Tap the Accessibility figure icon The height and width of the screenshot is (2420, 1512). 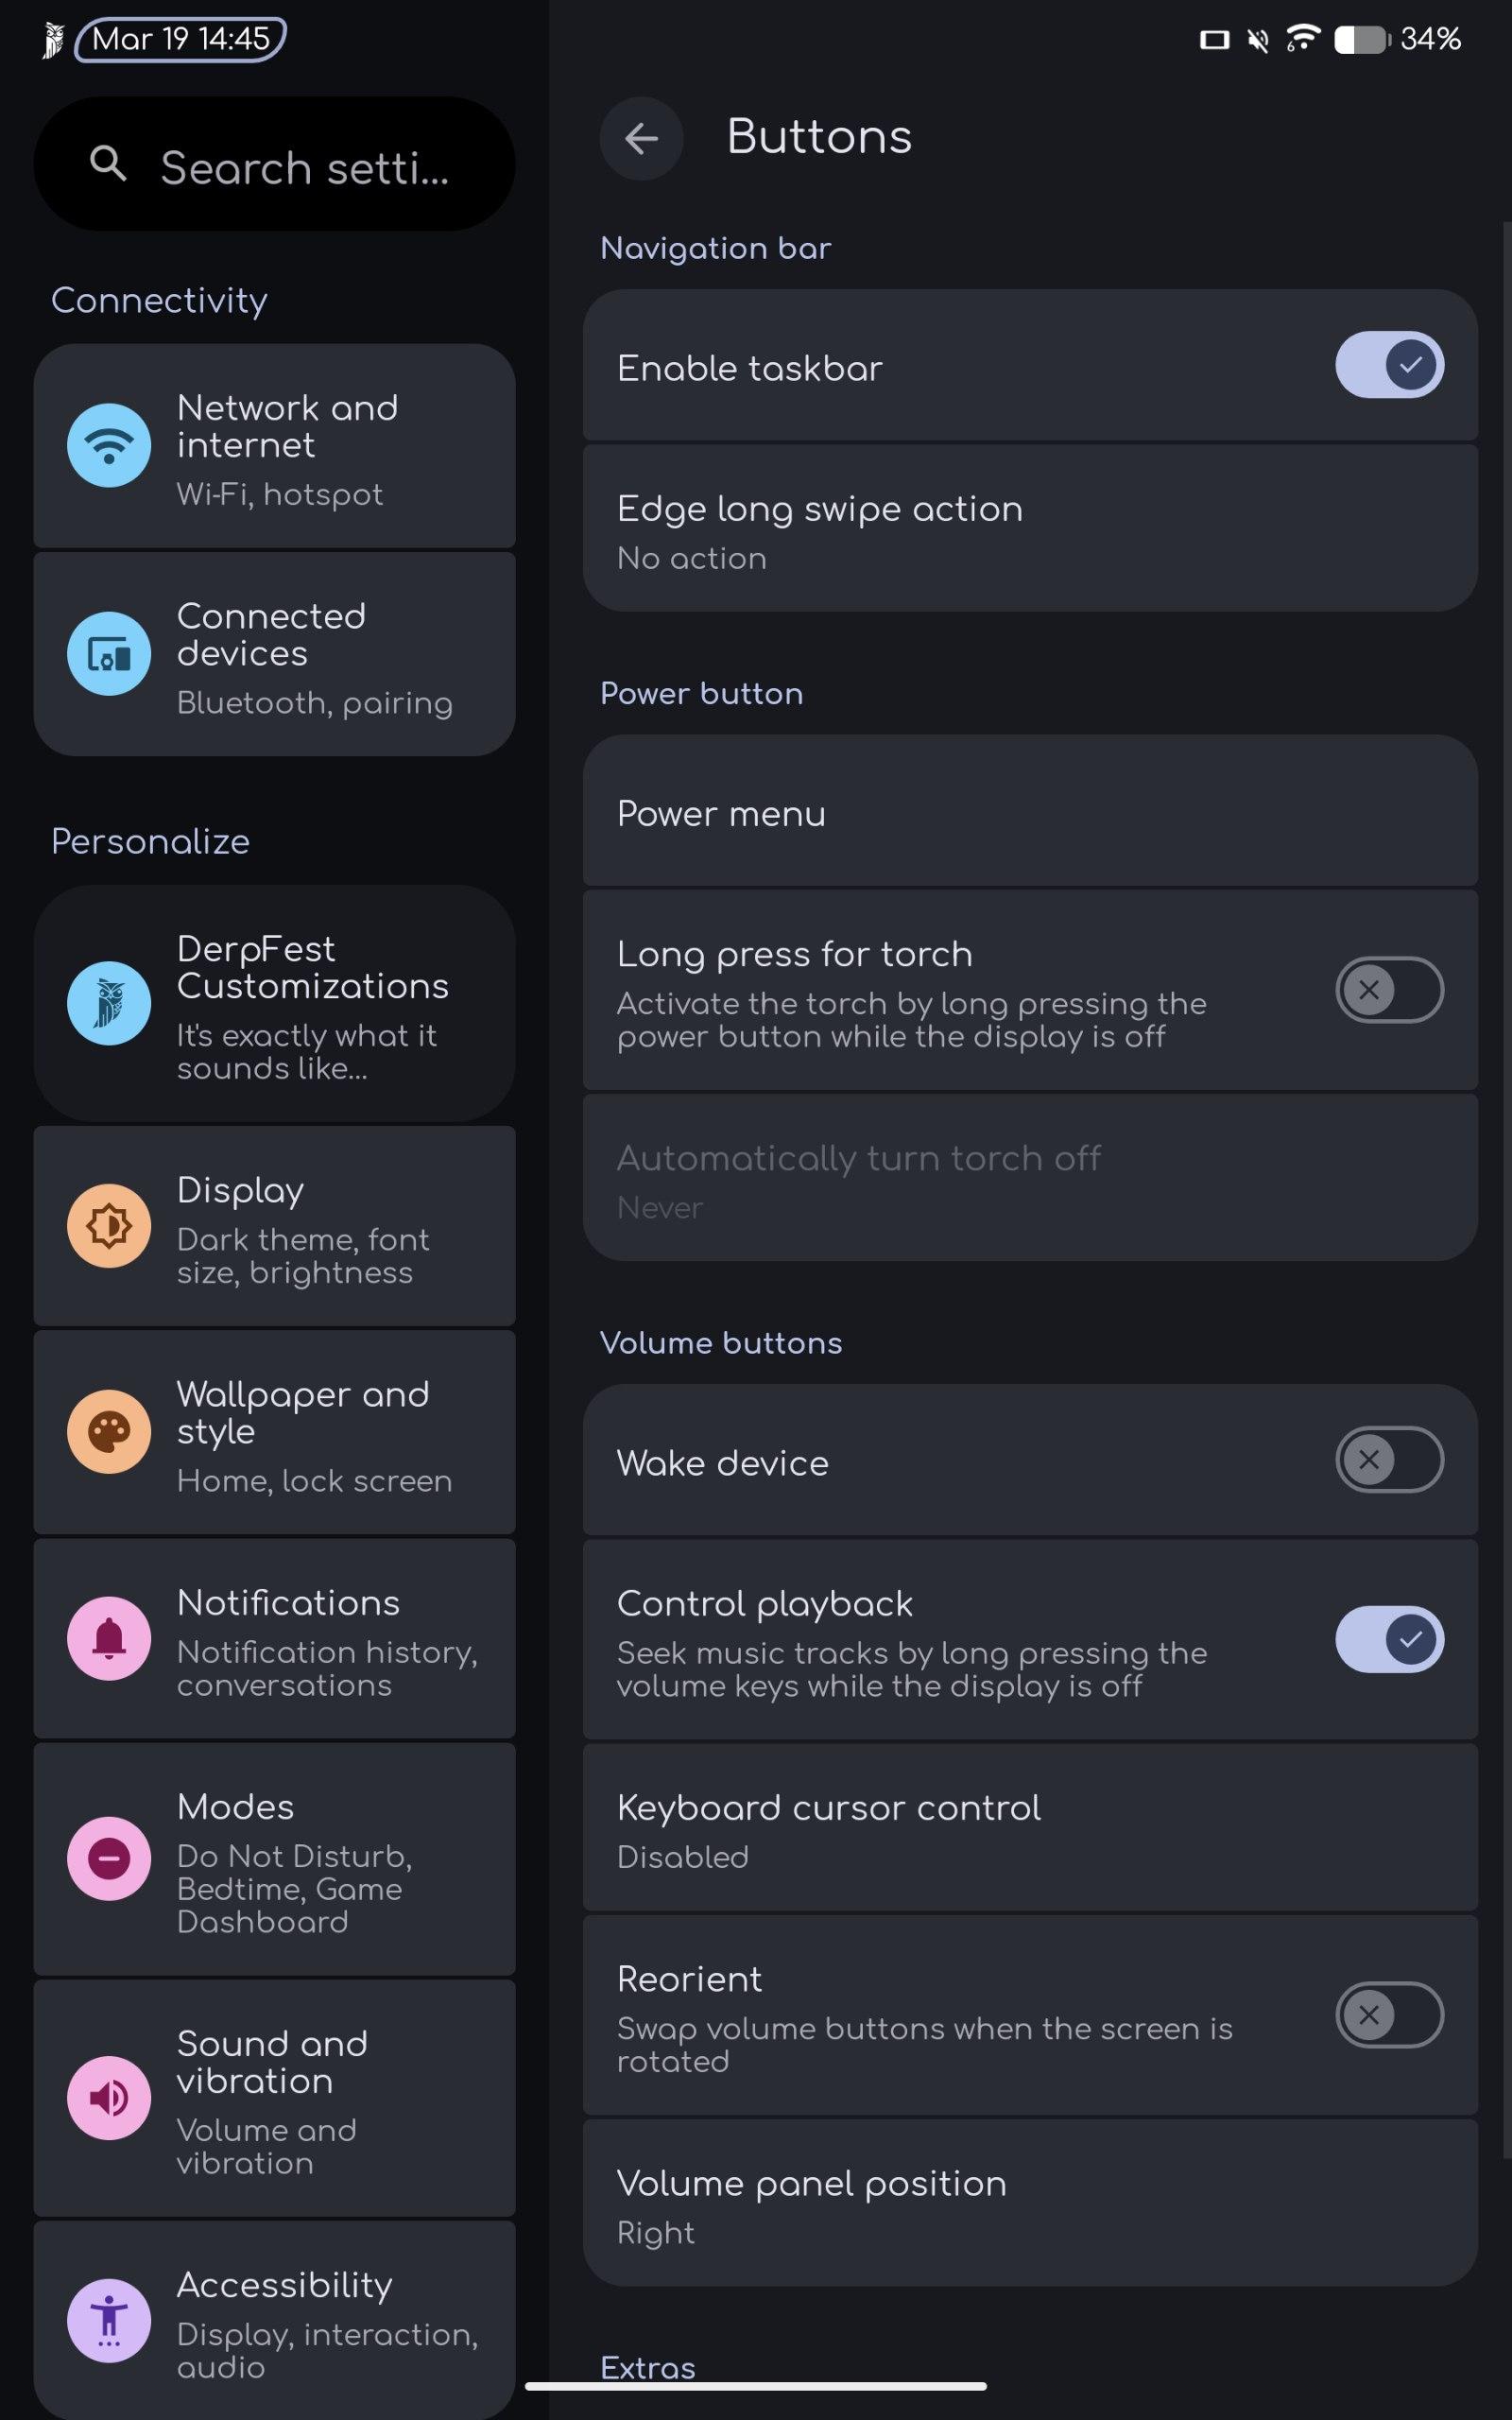click(109, 2320)
